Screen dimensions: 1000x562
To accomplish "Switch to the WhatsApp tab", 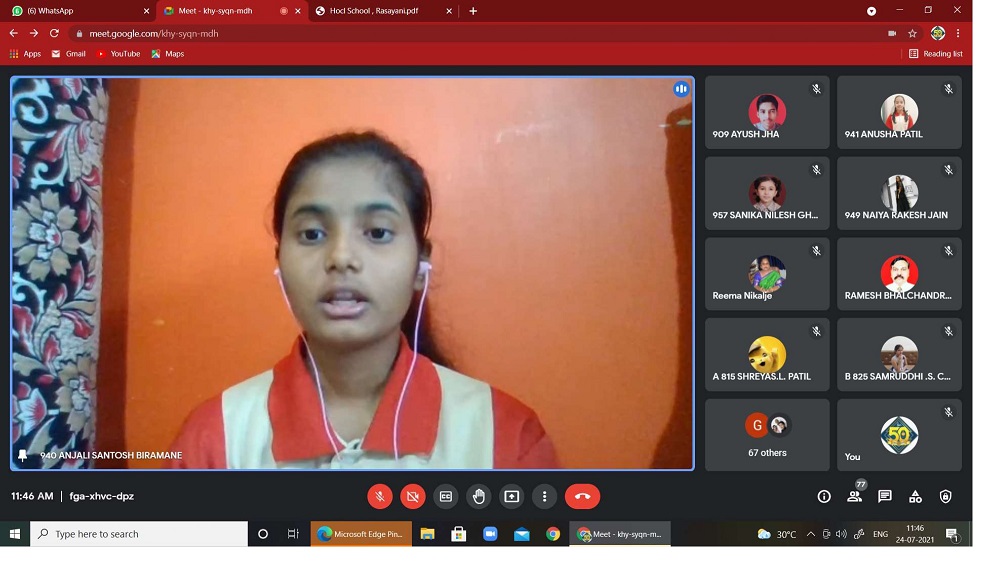I will pyautogui.click(x=80, y=11).
